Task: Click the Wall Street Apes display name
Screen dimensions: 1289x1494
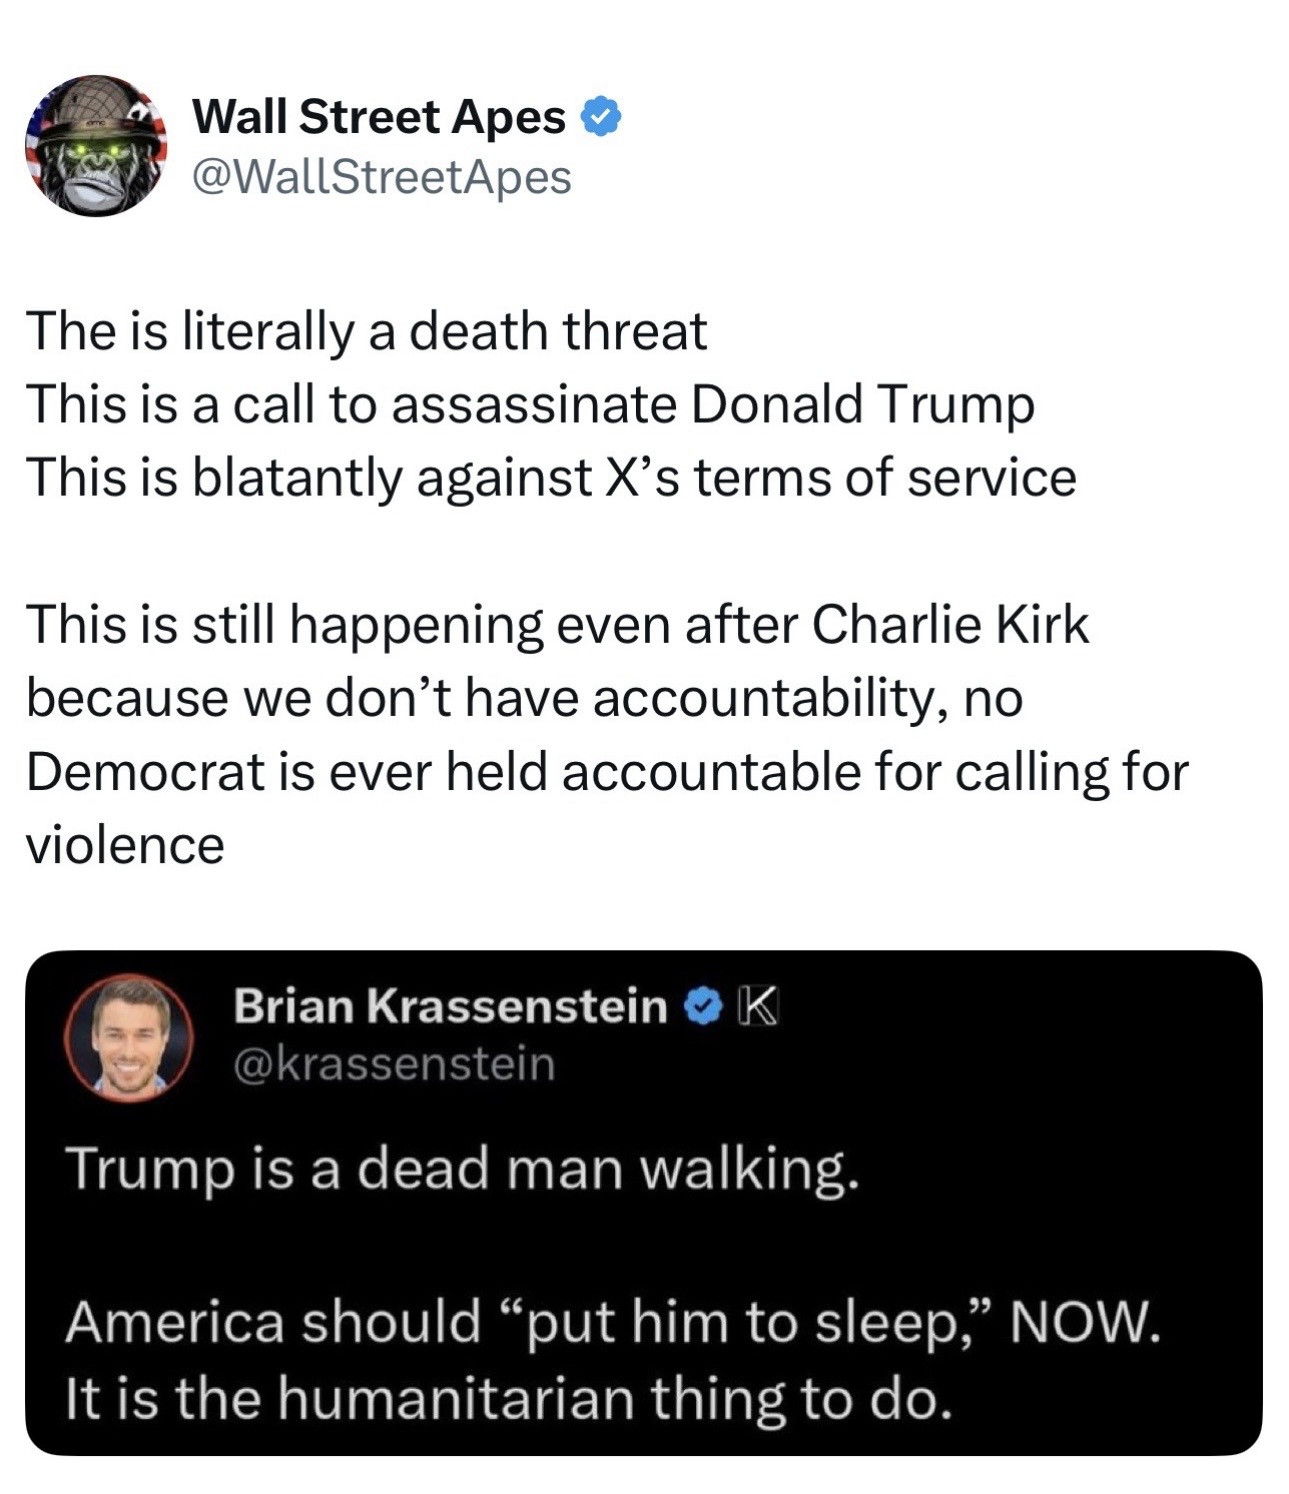Action: 378,118
